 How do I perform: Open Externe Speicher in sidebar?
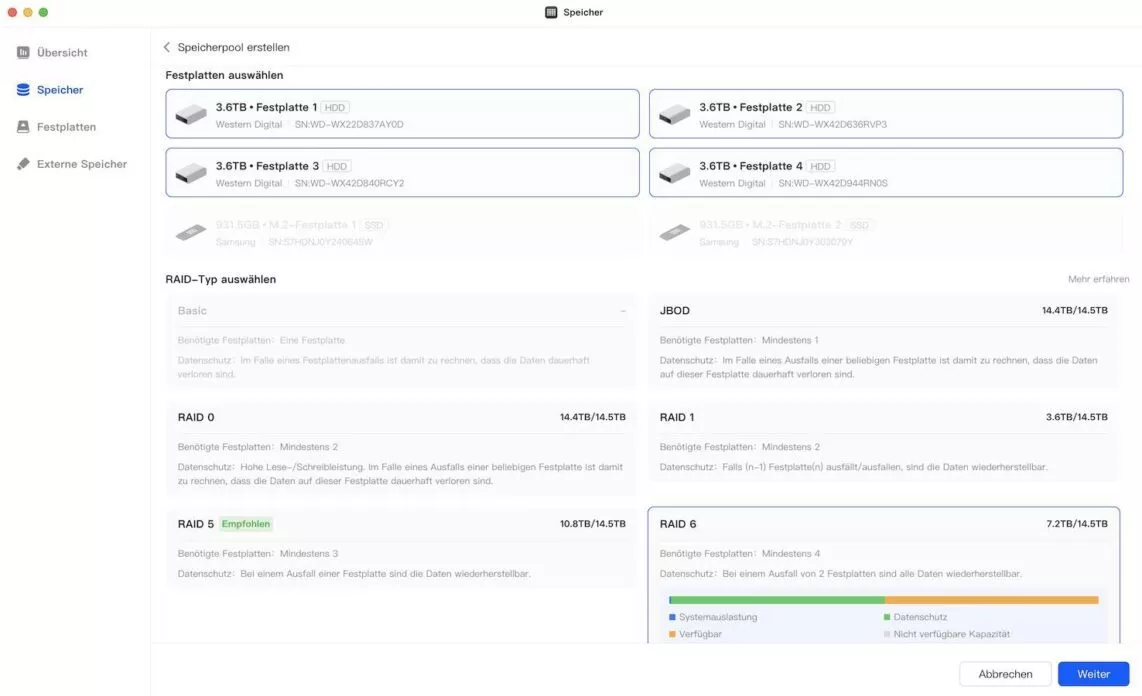tap(71, 164)
